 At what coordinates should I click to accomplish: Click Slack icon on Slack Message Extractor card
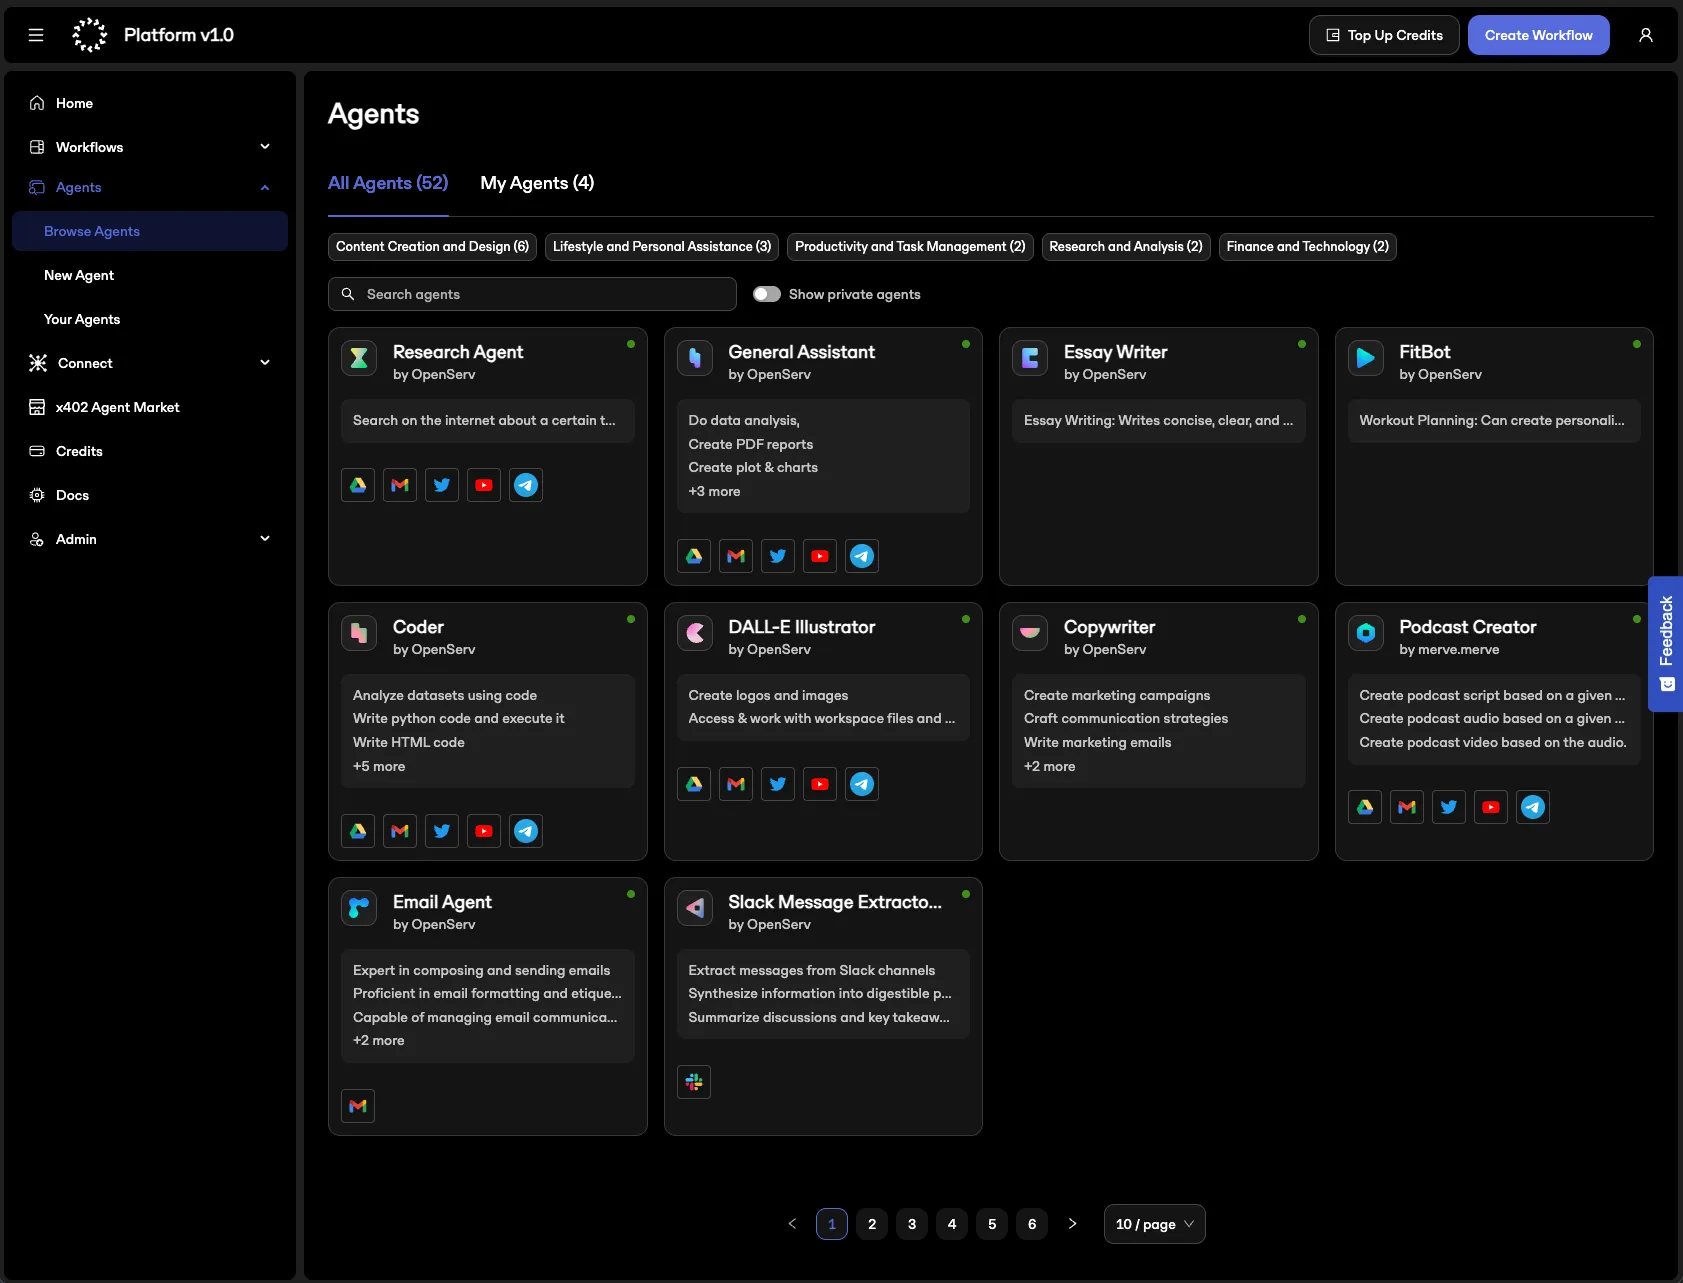[x=694, y=1082]
